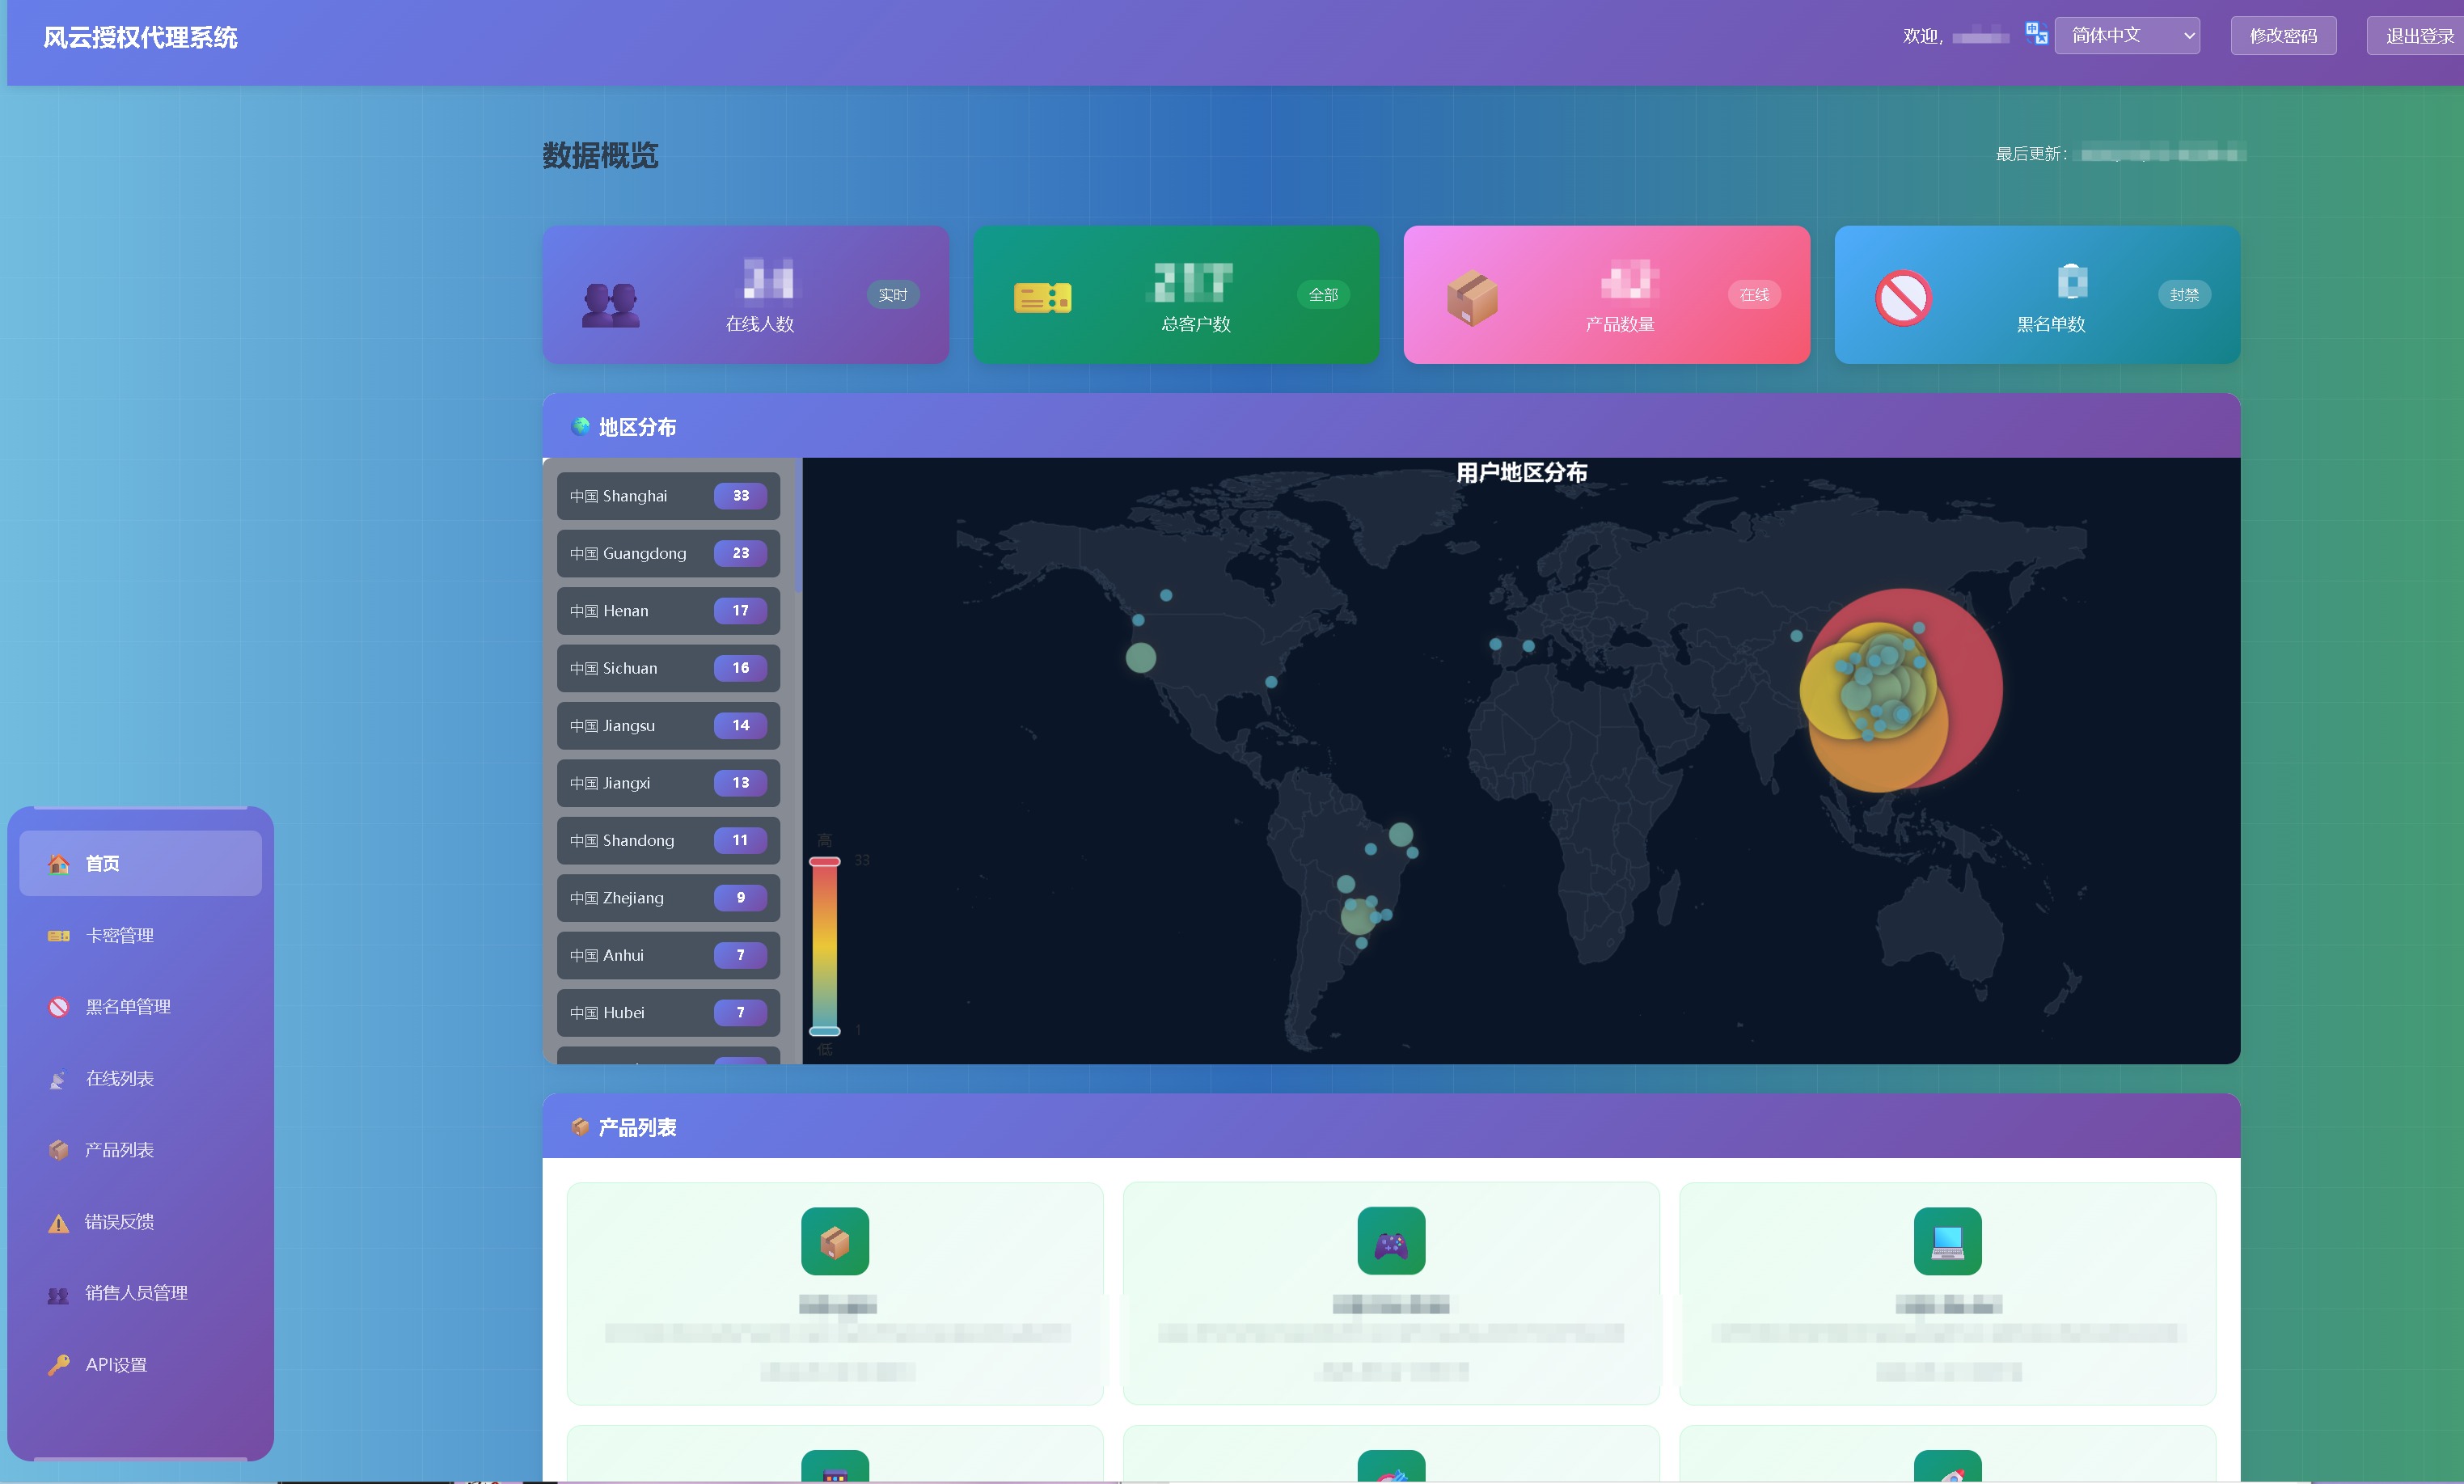Click the prohibited icon beside 黑名单管理
Image resolution: width=2464 pixels, height=1484 pixels.
point(59,1006)
